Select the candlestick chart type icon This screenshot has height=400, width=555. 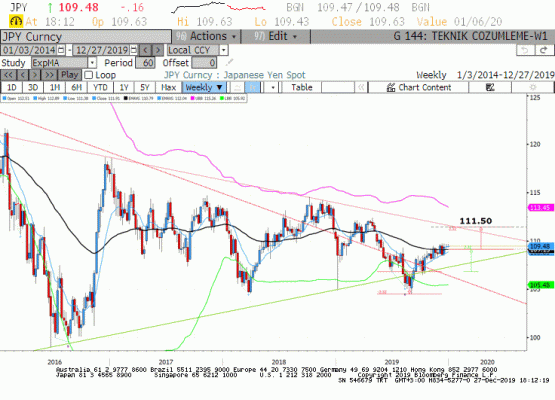253,87
